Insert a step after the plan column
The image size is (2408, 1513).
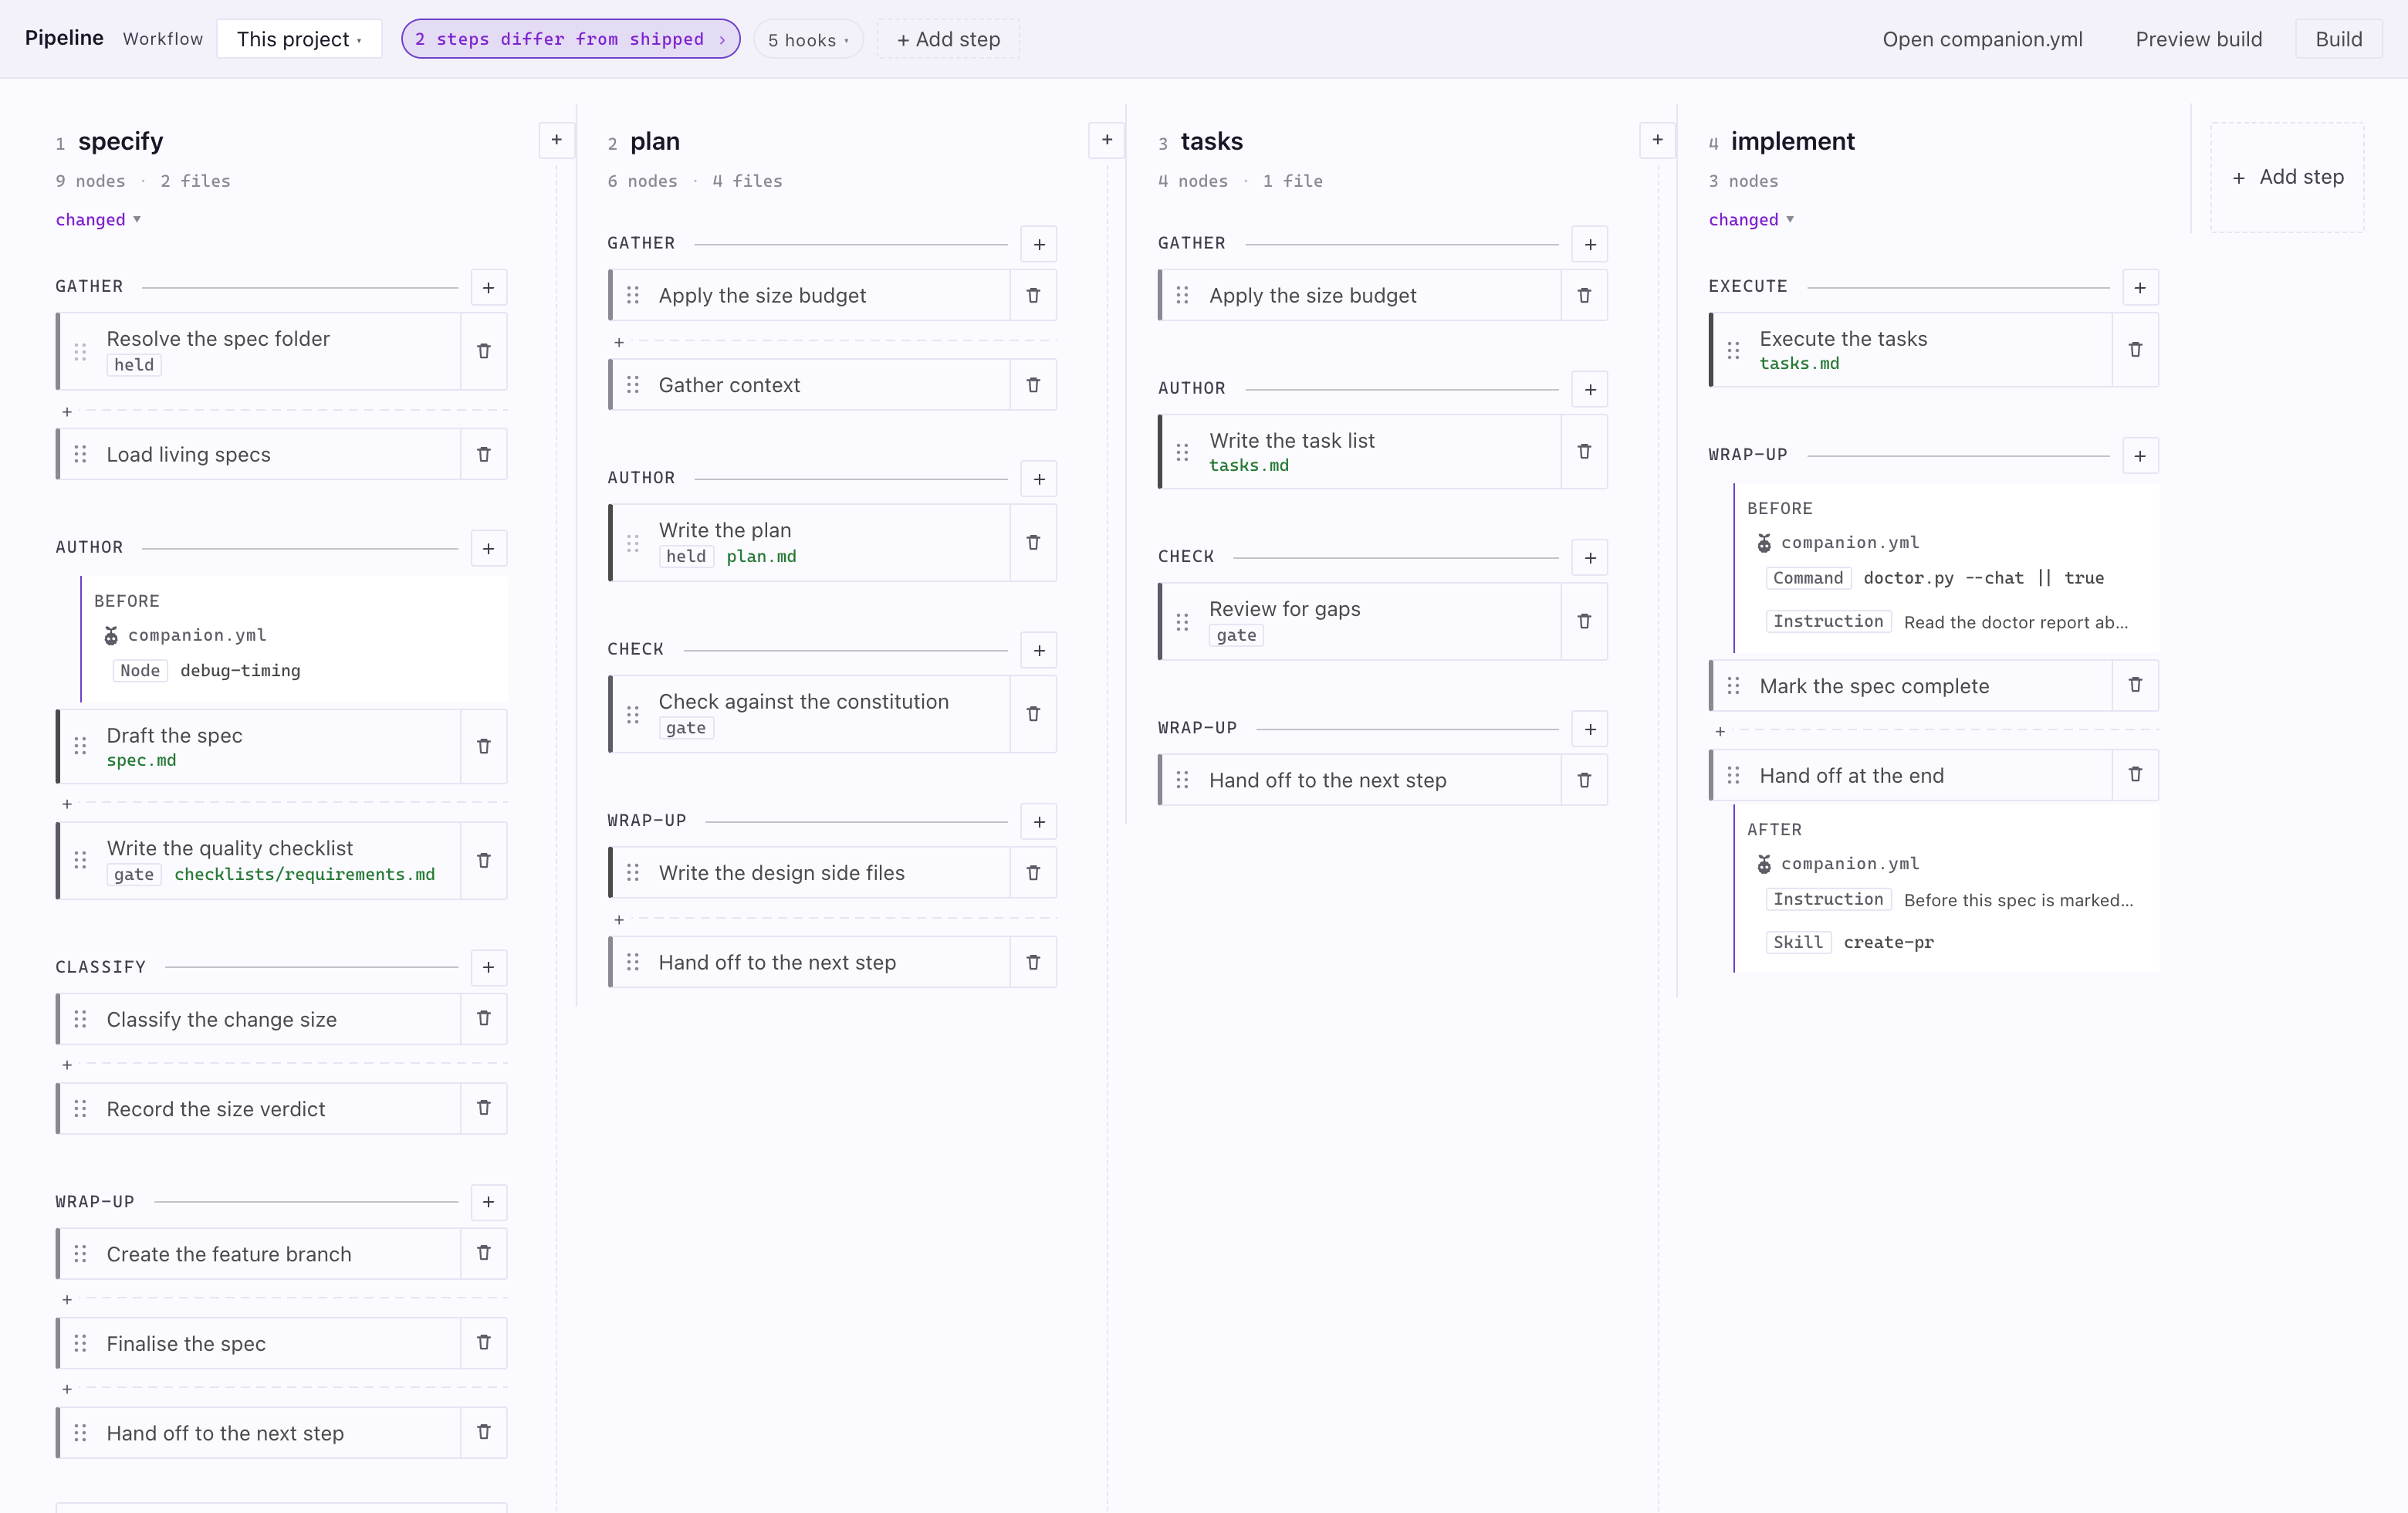[1107, 140]
